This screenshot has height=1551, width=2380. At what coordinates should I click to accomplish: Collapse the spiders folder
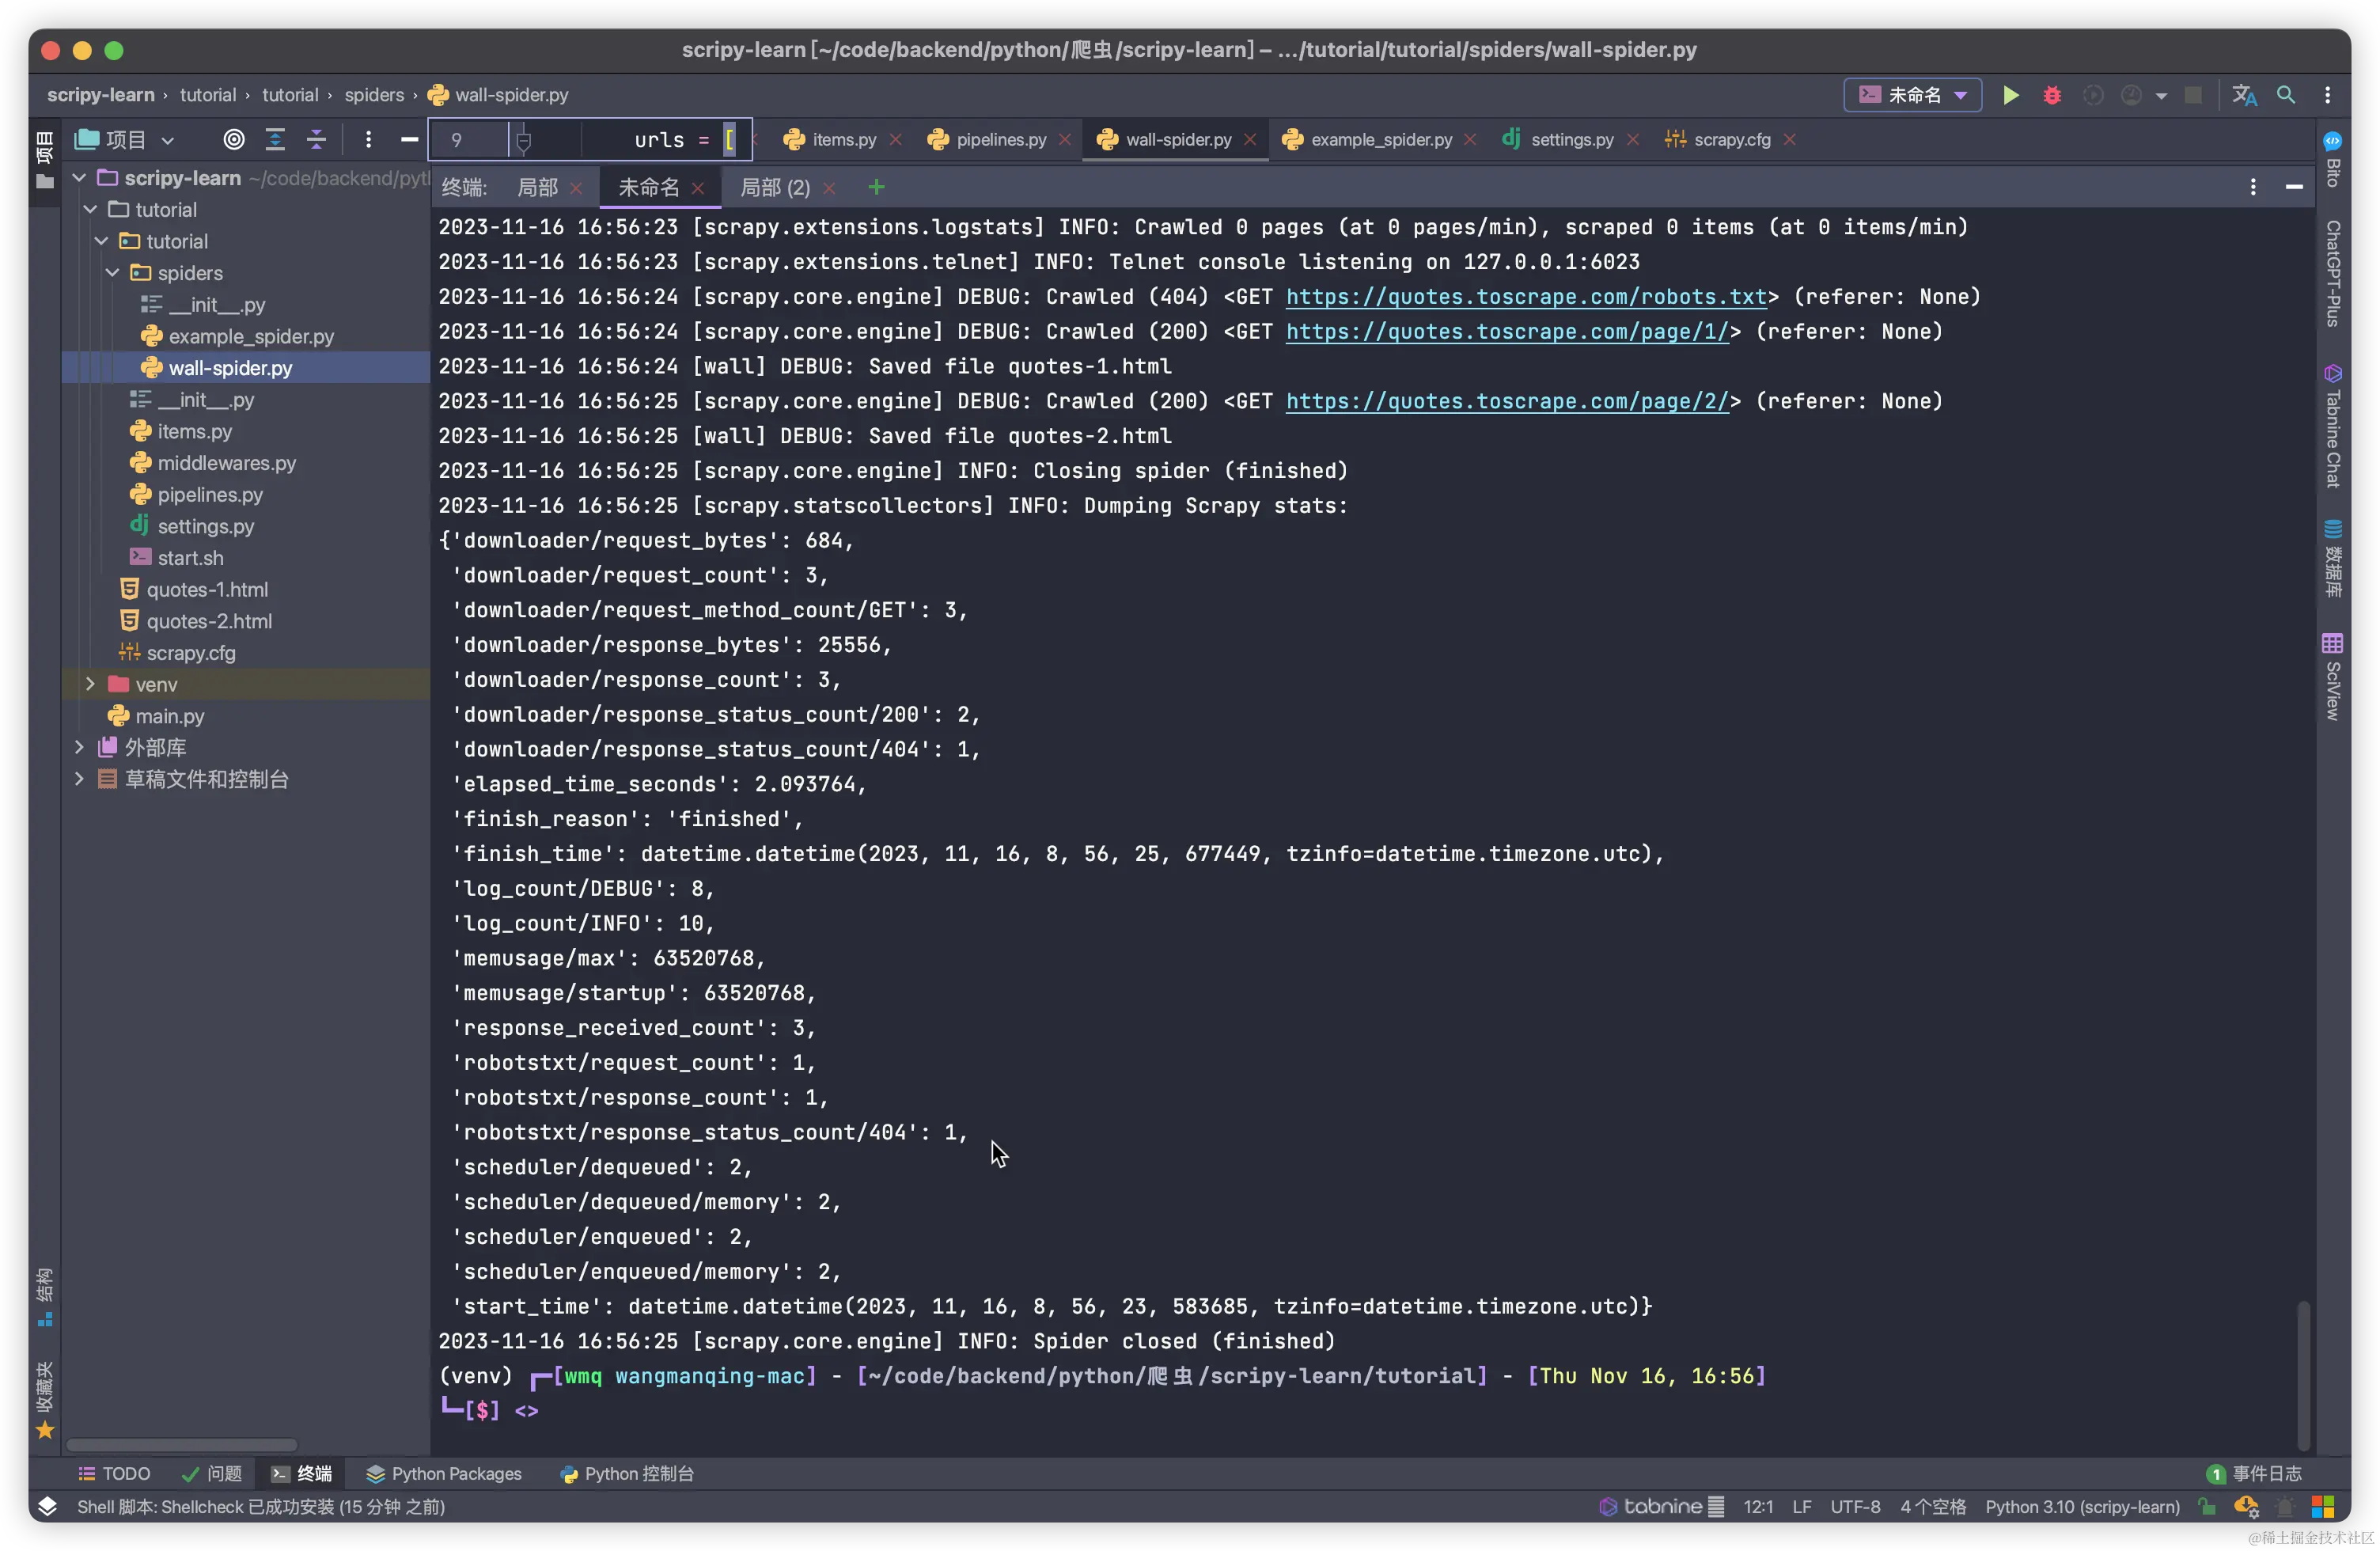click(x=112, y=273)
